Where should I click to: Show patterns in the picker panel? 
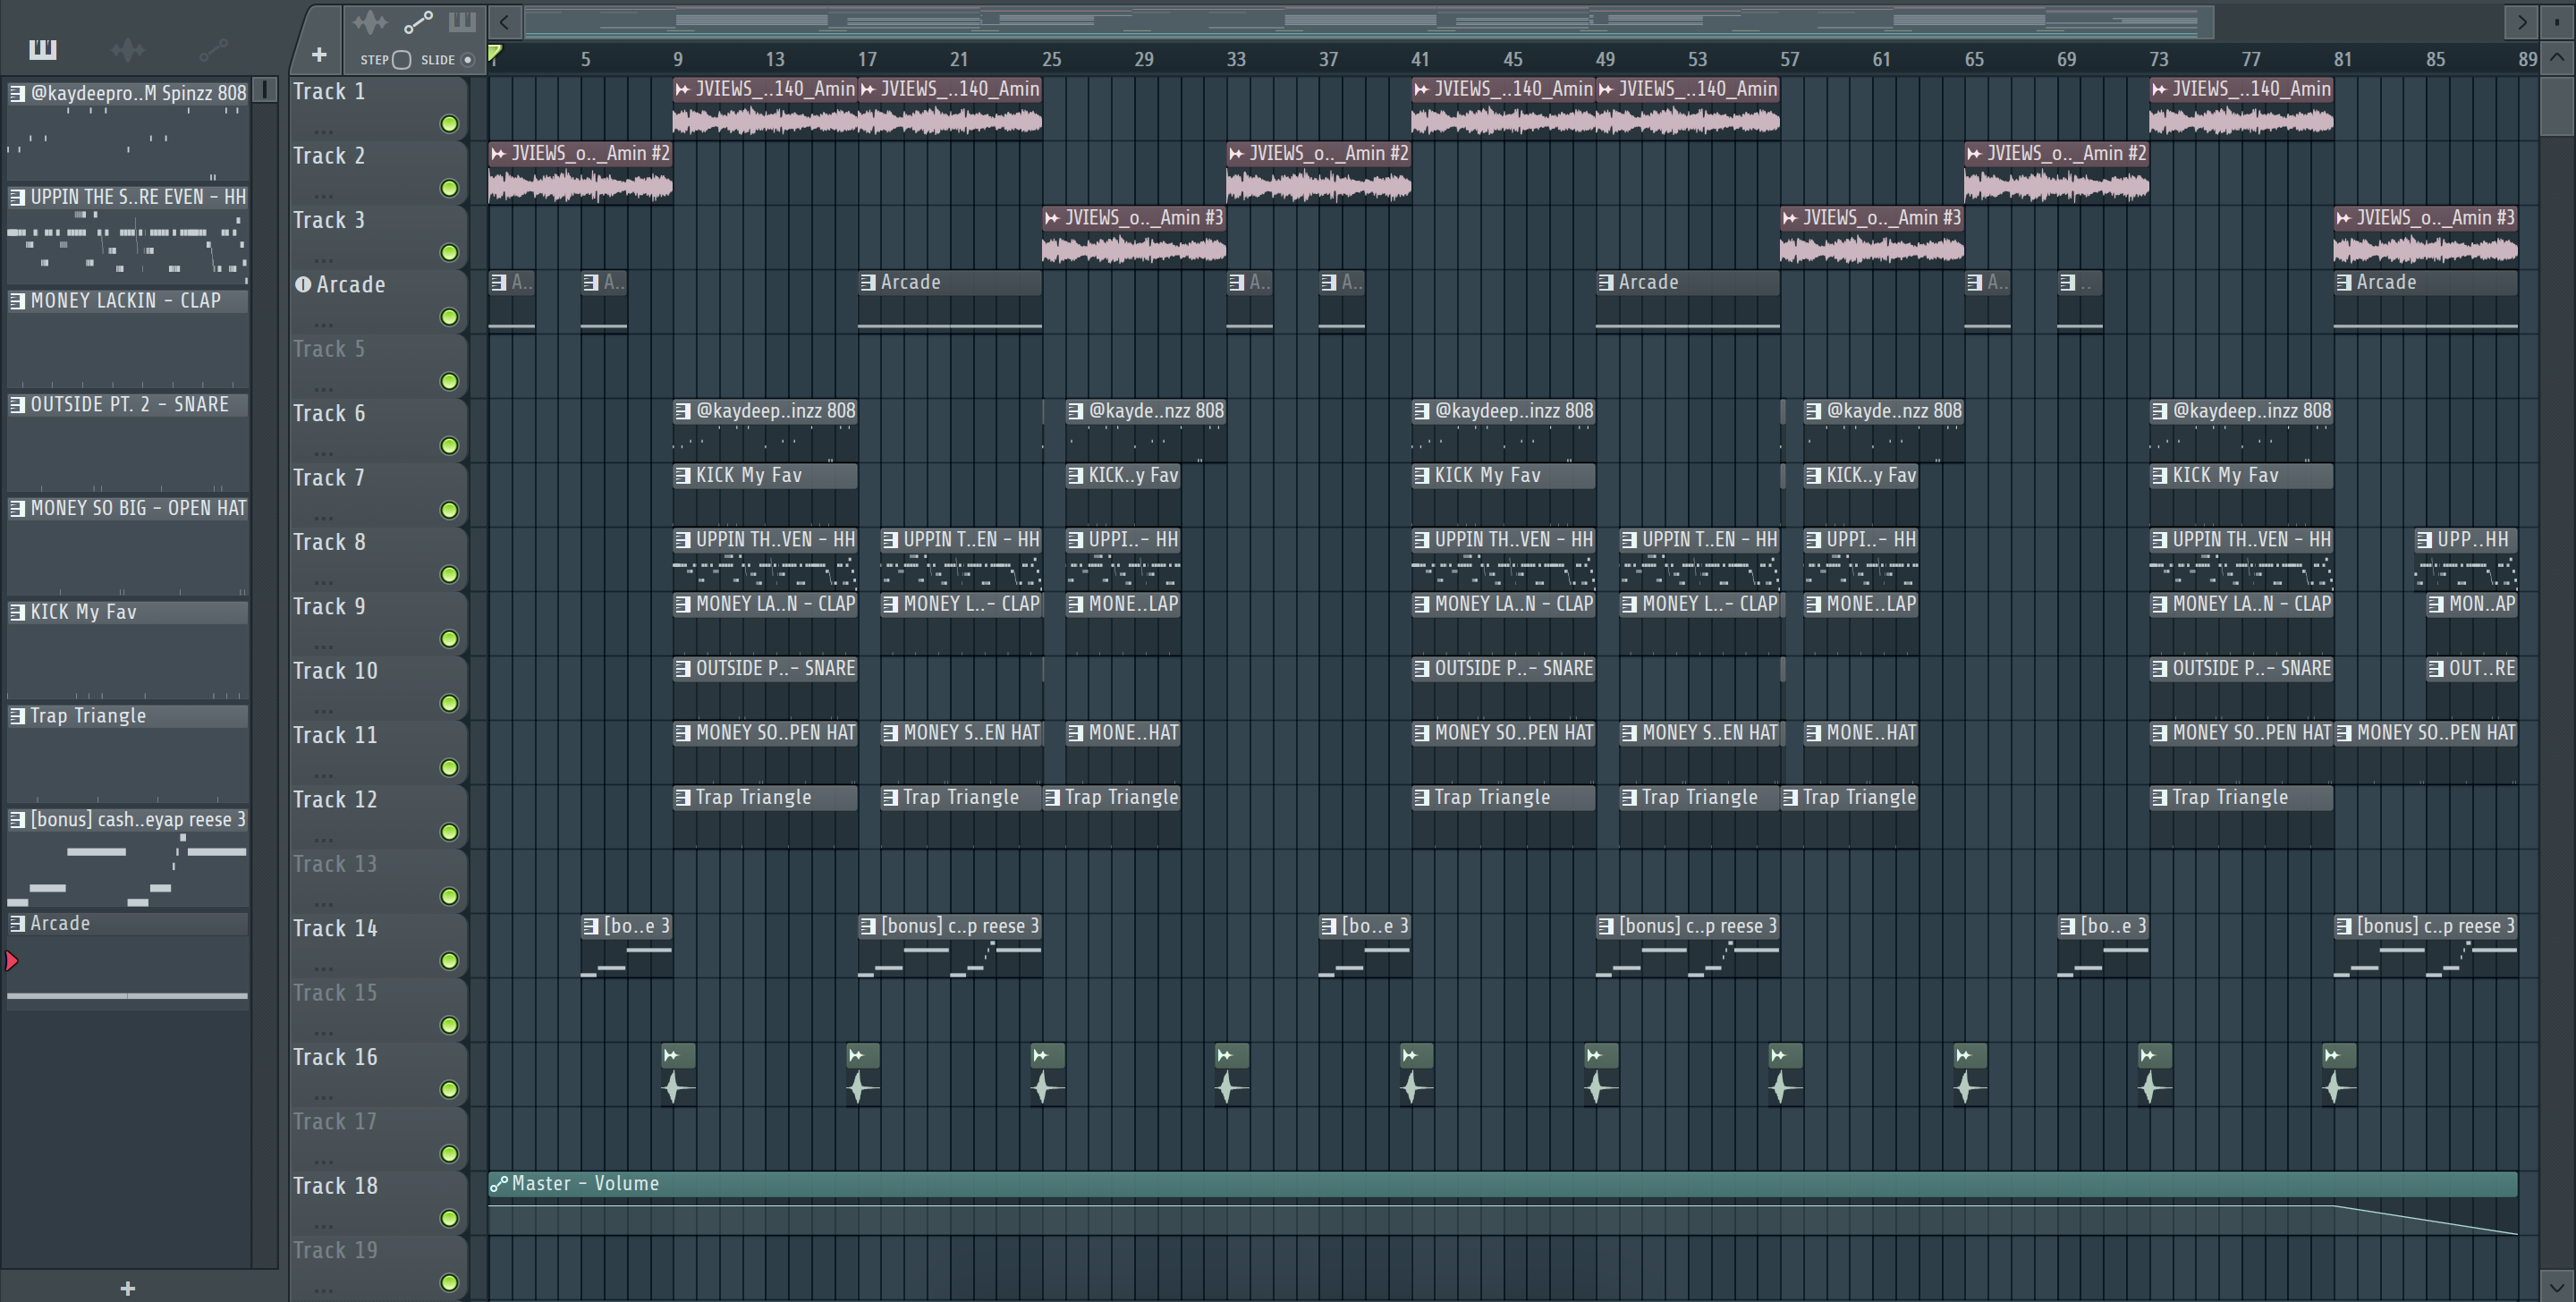(x=43, y=49)
